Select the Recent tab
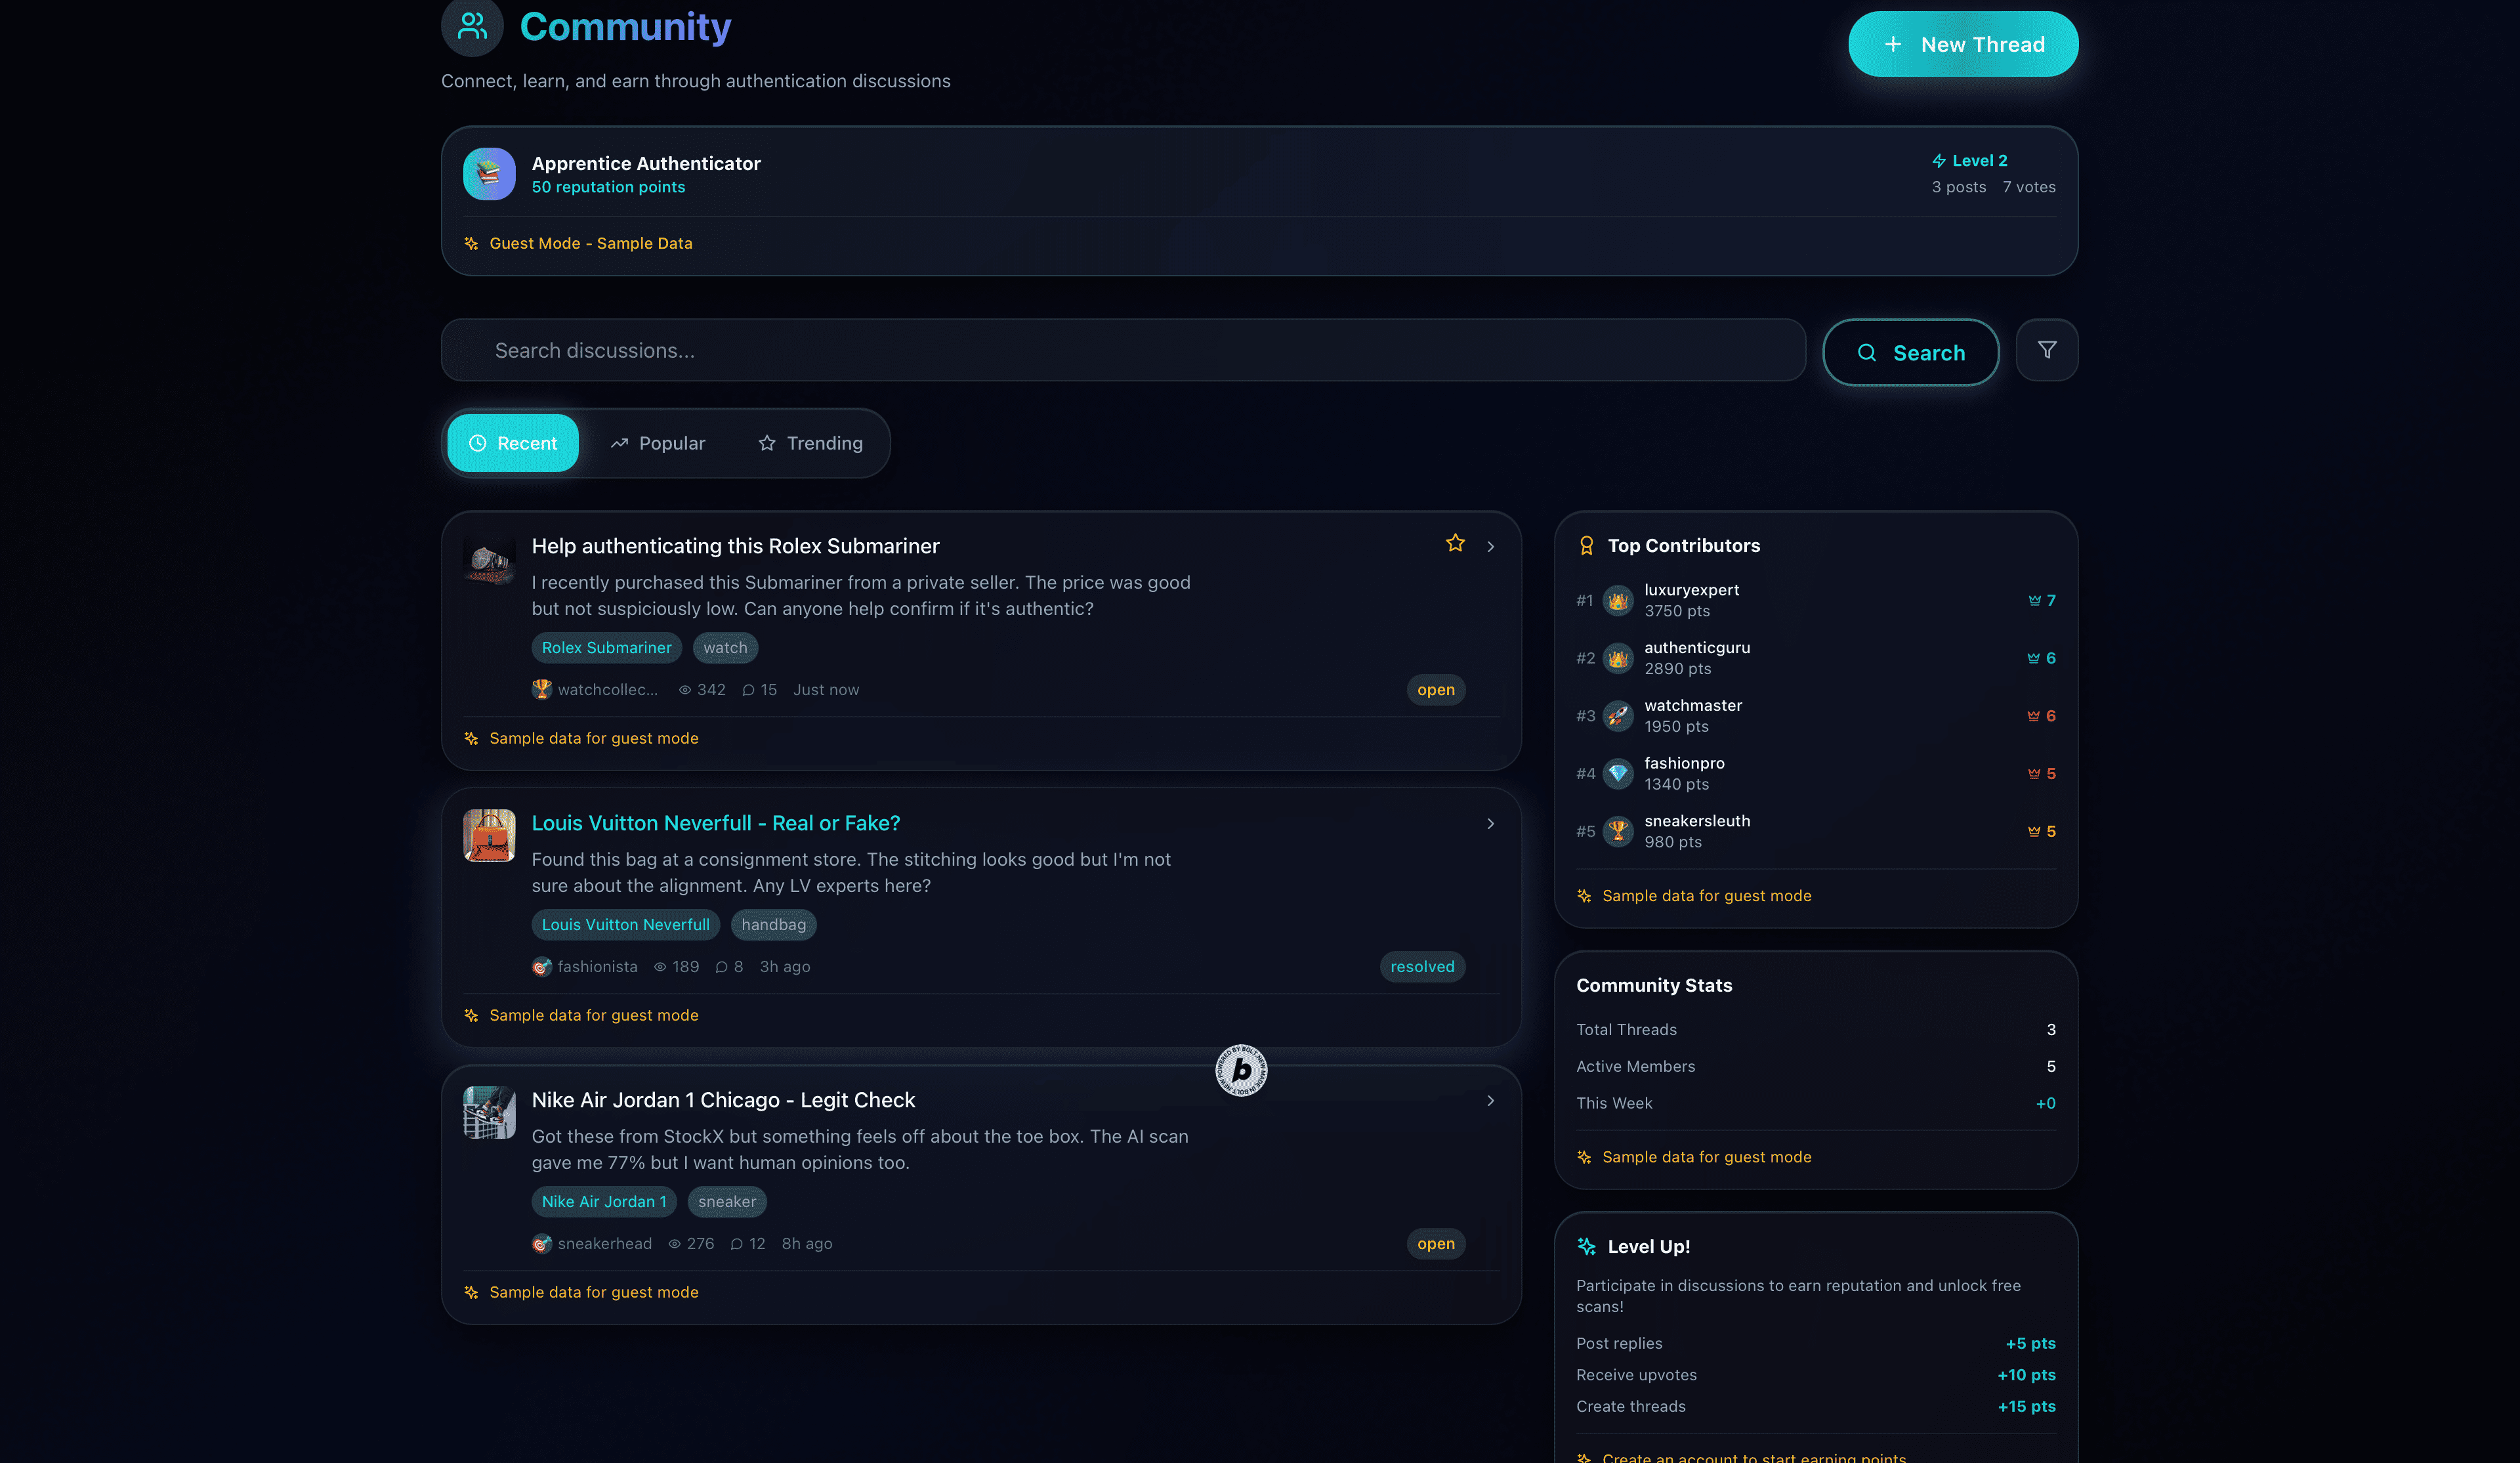 point(513,443)
